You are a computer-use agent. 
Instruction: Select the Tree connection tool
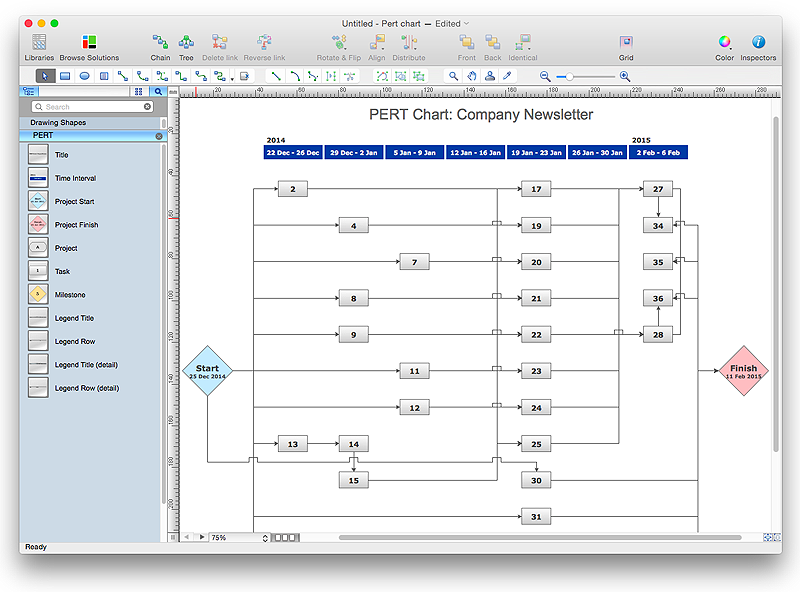pyautogui.click(x=186, y=43)
